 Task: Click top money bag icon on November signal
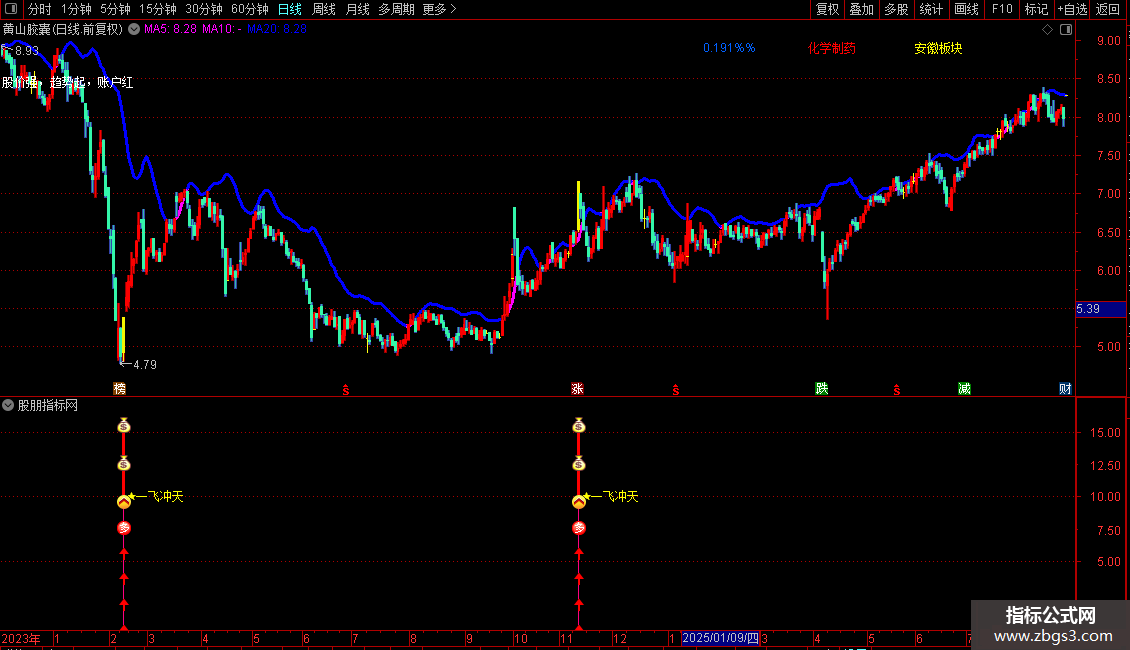(x=579, y=426)
